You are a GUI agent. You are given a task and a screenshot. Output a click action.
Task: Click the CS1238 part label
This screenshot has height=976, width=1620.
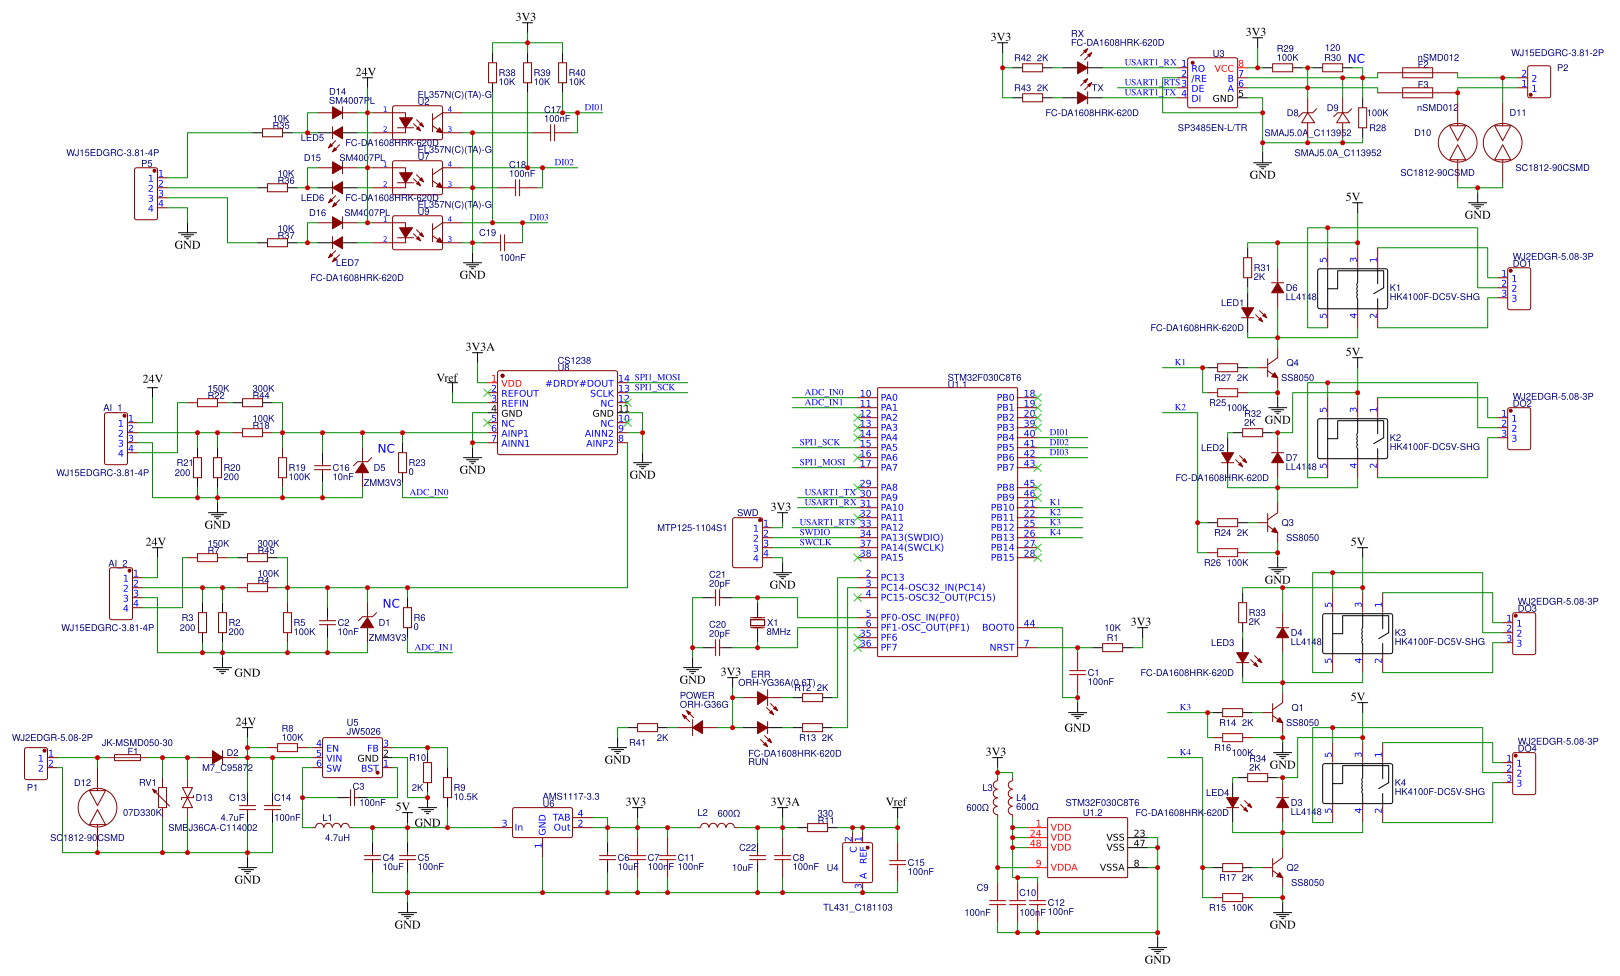[x=574, y=361]
